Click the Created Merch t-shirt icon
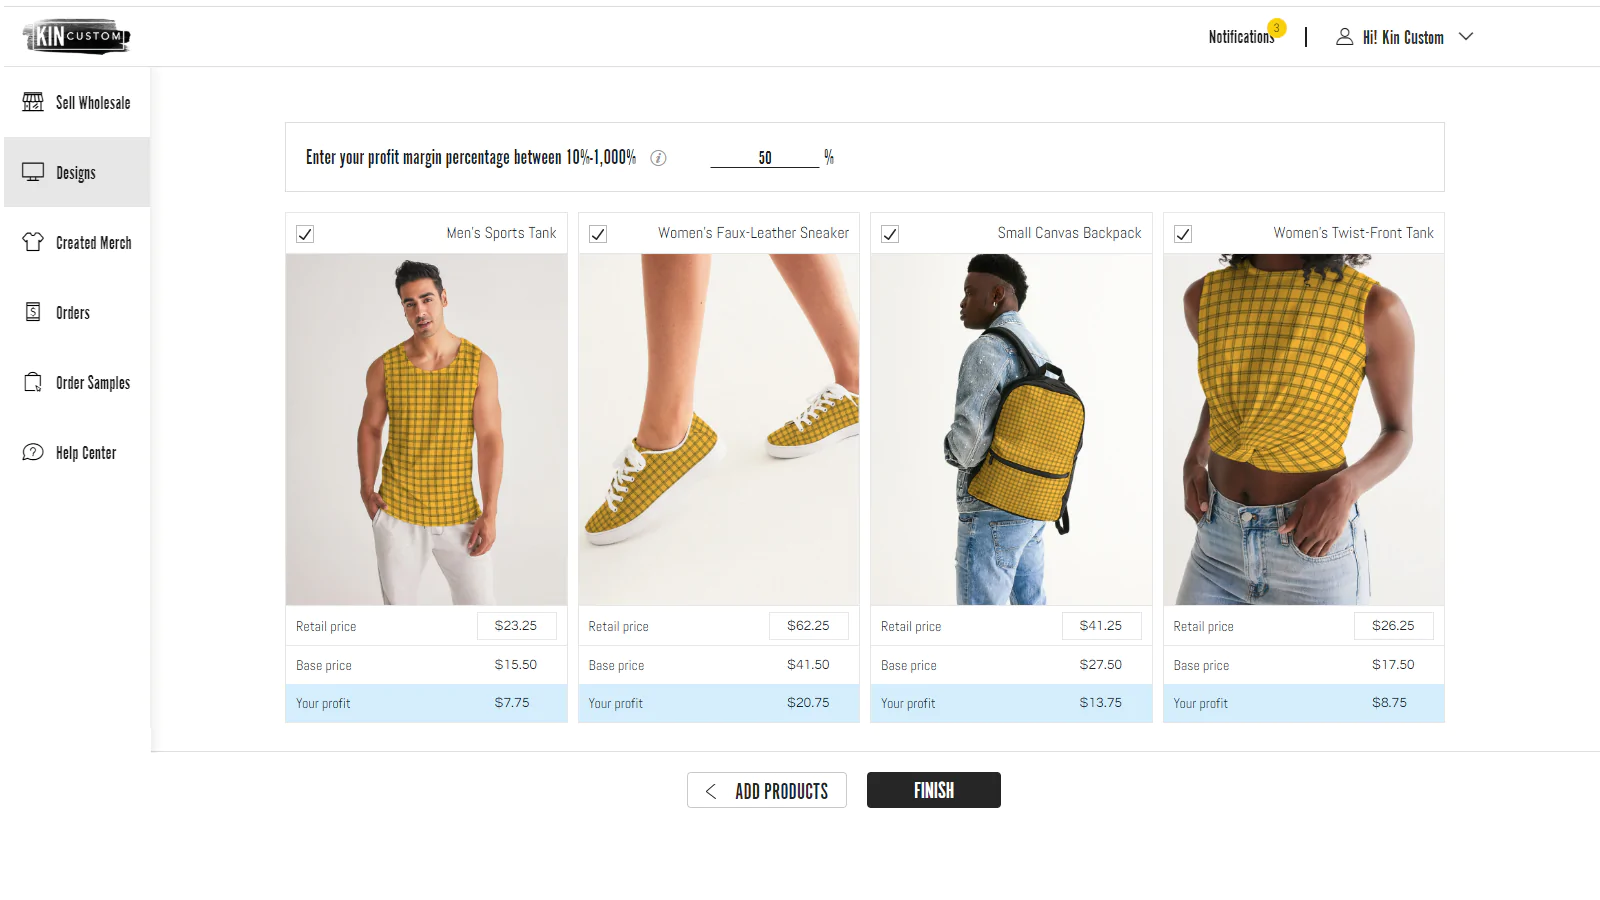Screen dimensions: 1600x900 coord(33,242)
